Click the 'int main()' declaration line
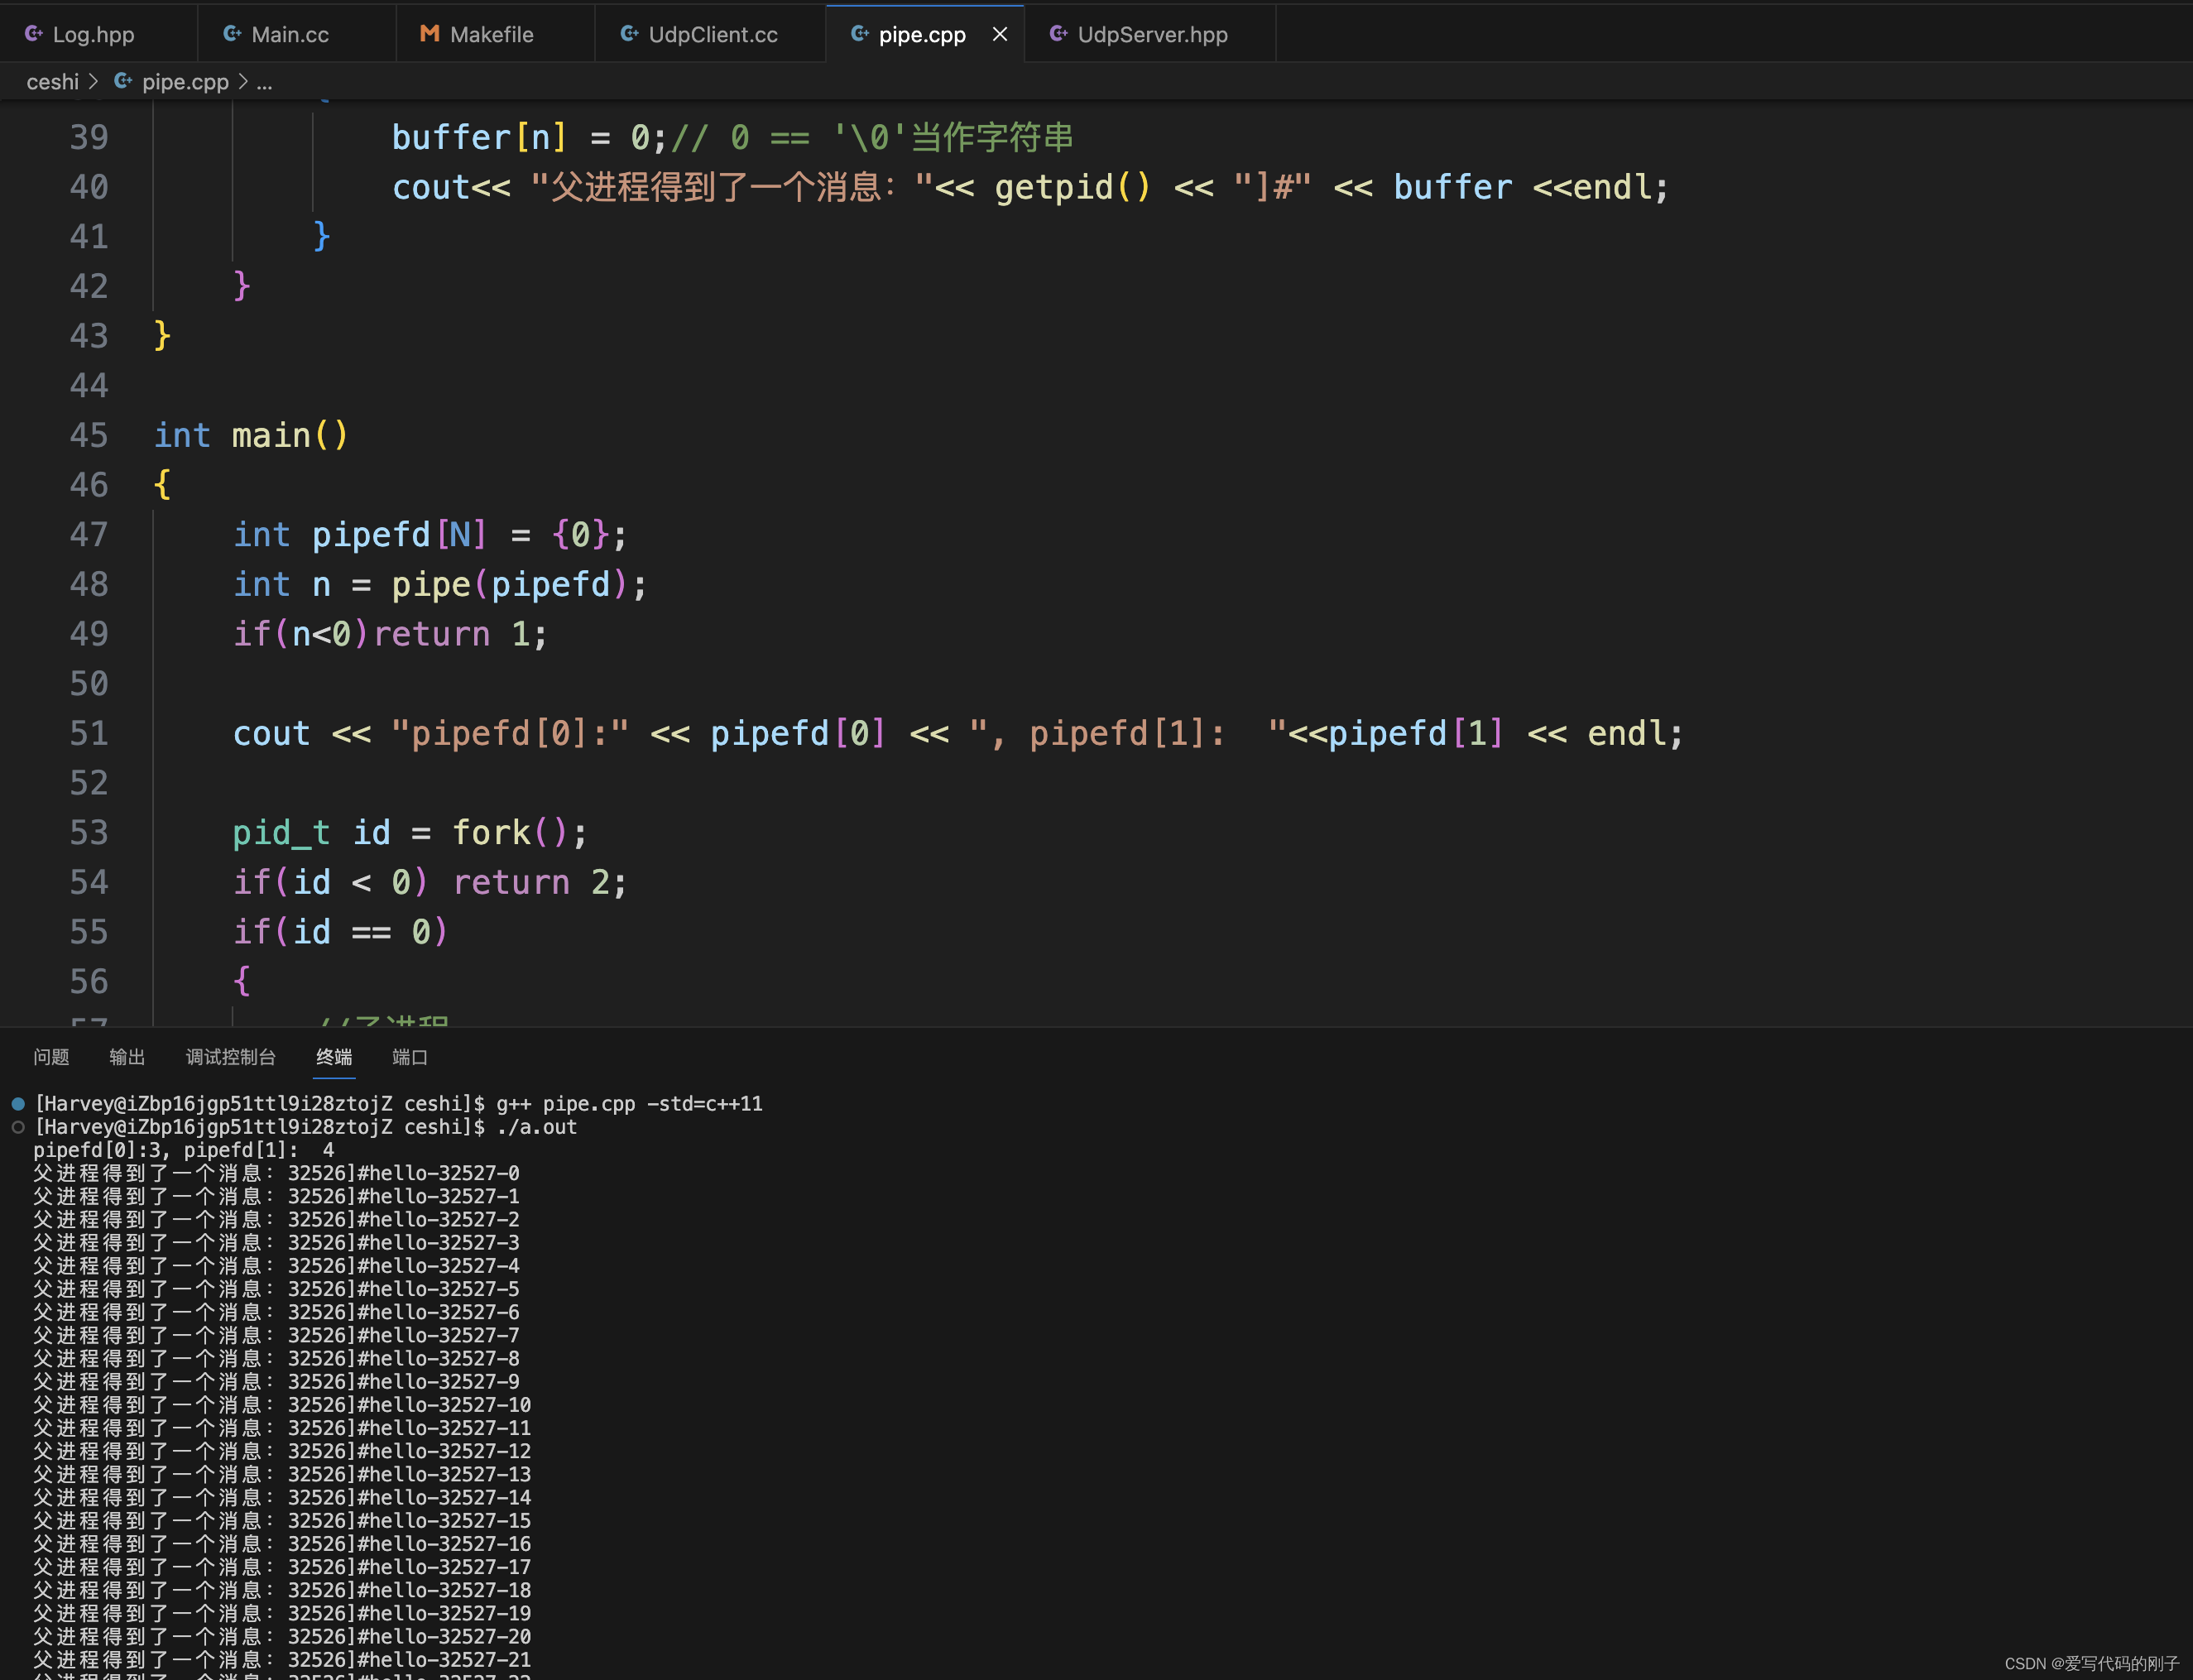 [251, 435]
